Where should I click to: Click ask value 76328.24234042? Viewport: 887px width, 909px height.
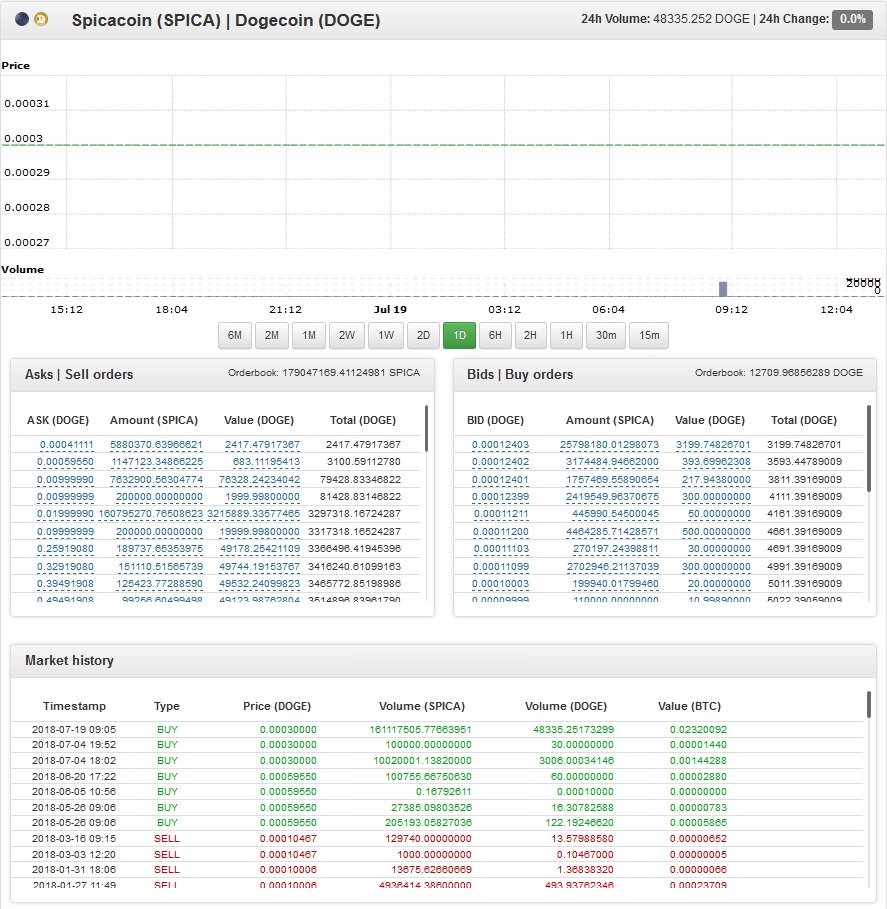point(260,479)
